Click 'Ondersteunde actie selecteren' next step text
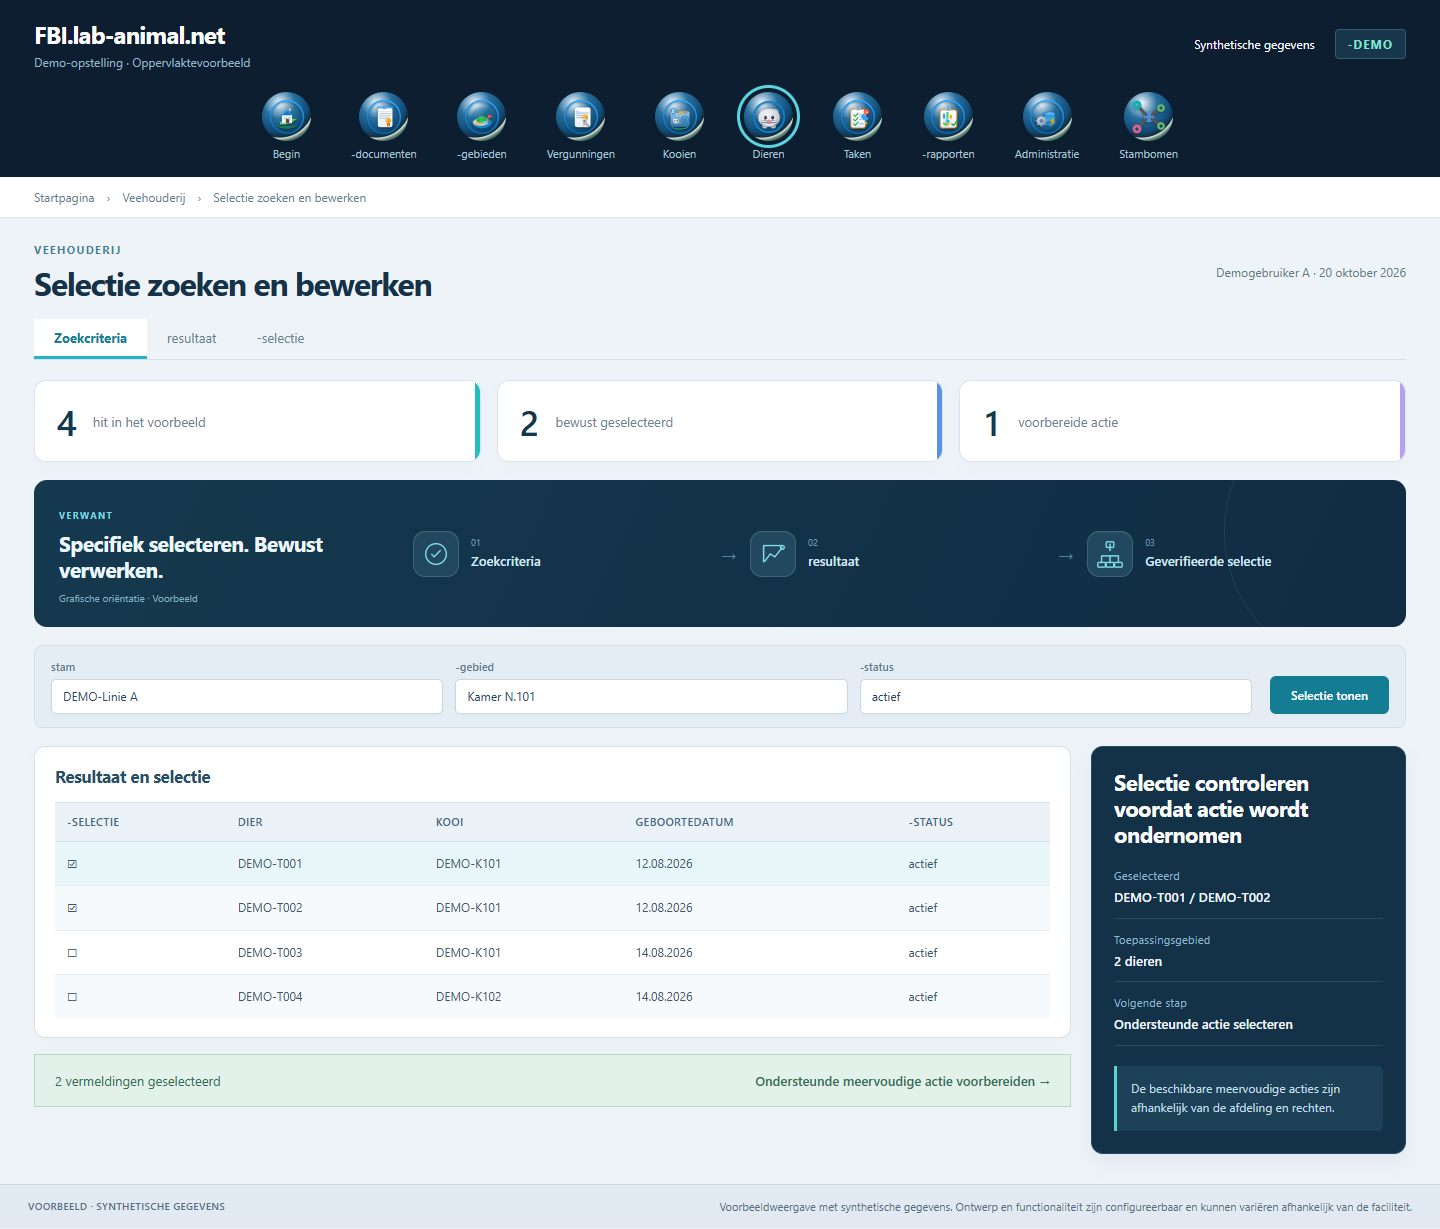This screenshot has width=1440, height=1229. 1203,1024
